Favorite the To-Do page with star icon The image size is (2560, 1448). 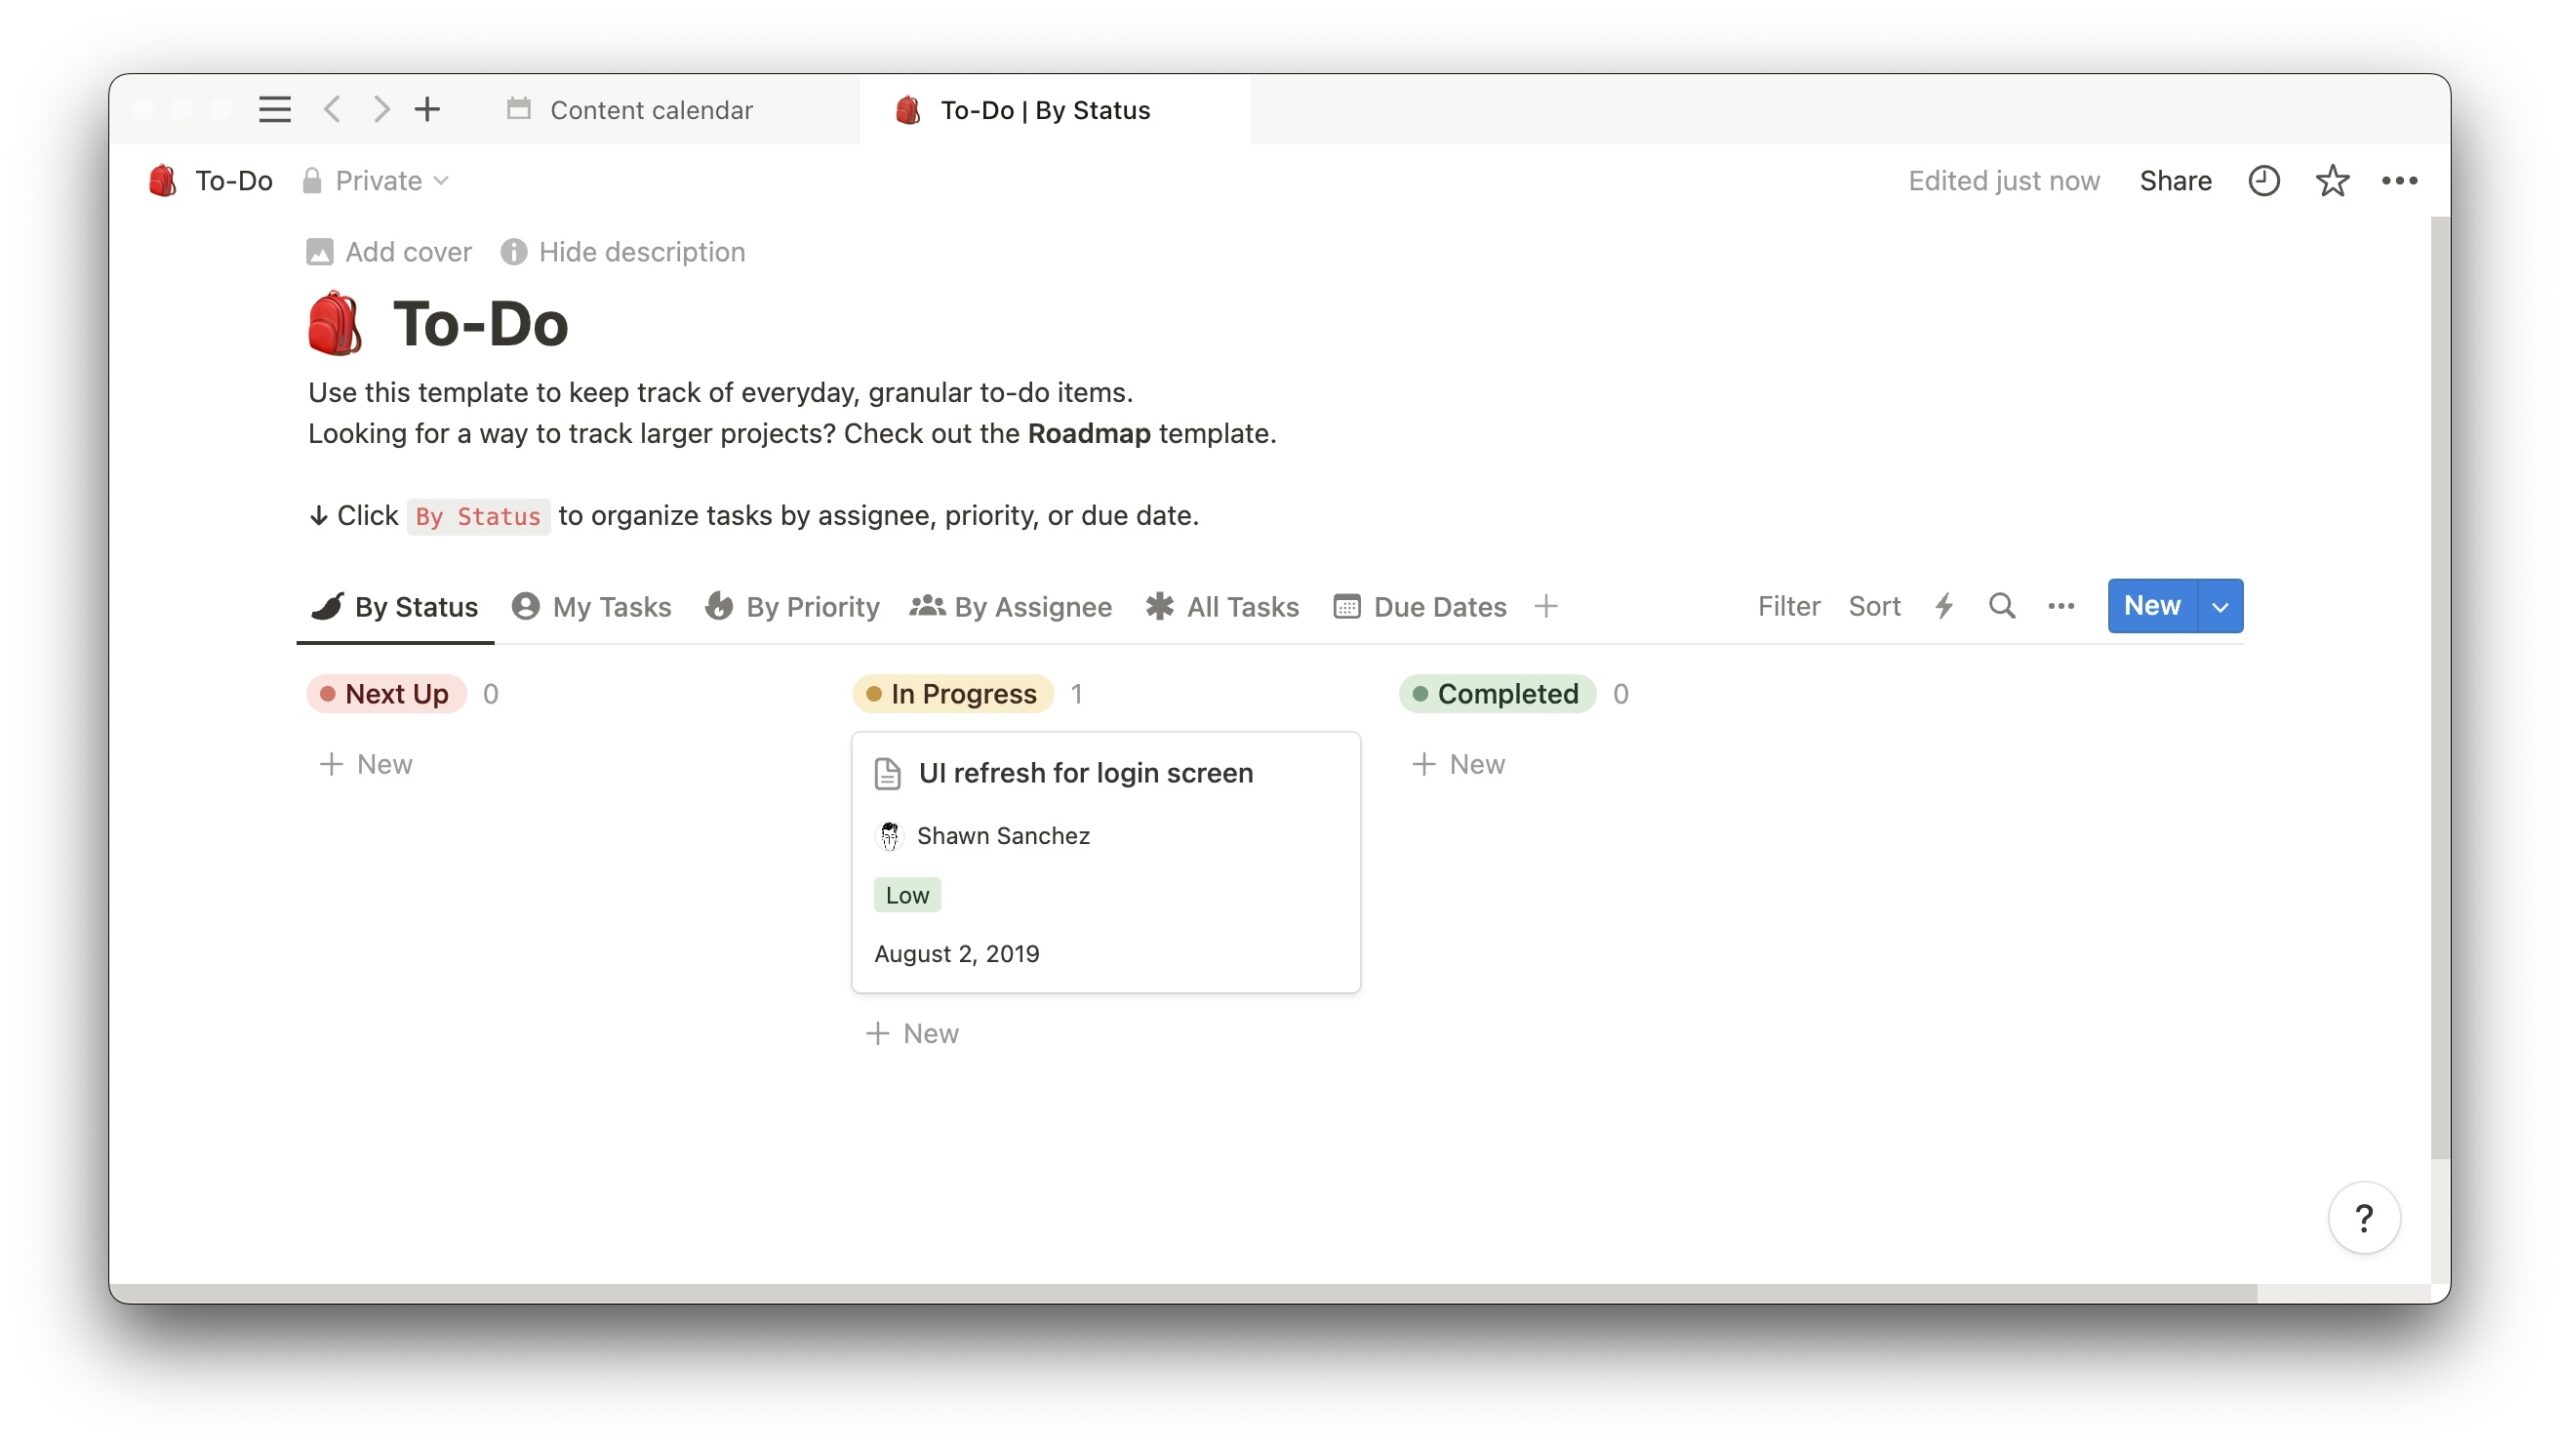pos(2331,181)
